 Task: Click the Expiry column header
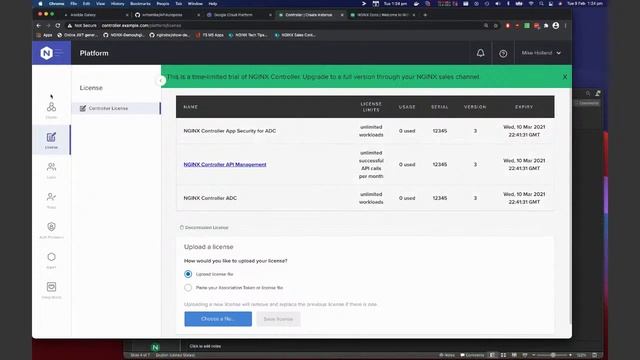(x=524, y=107)
